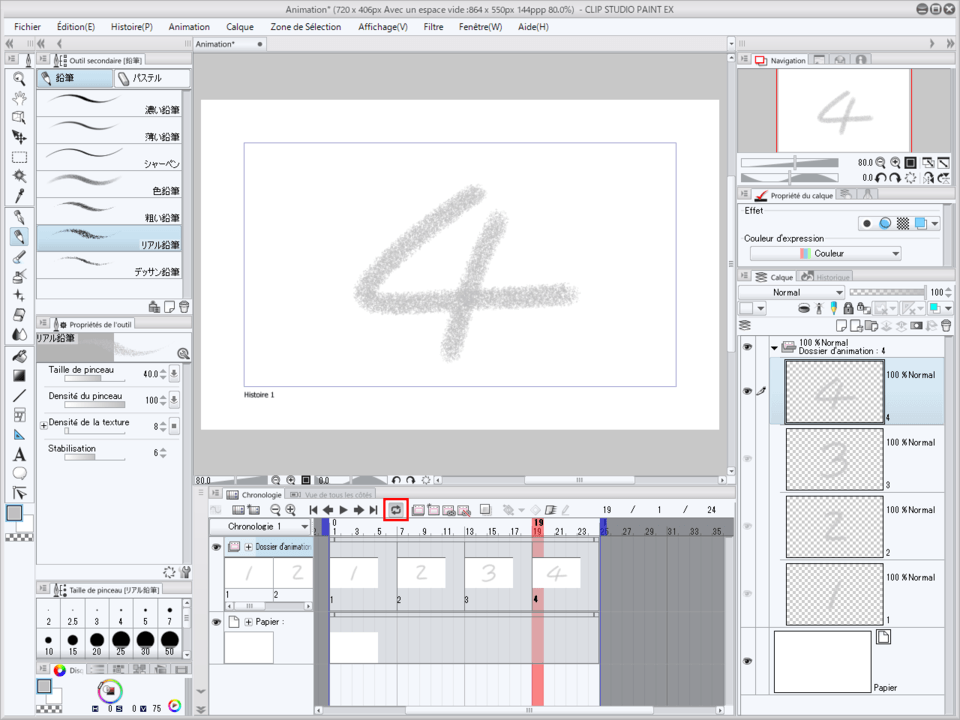Select the Zoom magnifier tool
This screenshot has width=960, height=720.
click(19, 78)
